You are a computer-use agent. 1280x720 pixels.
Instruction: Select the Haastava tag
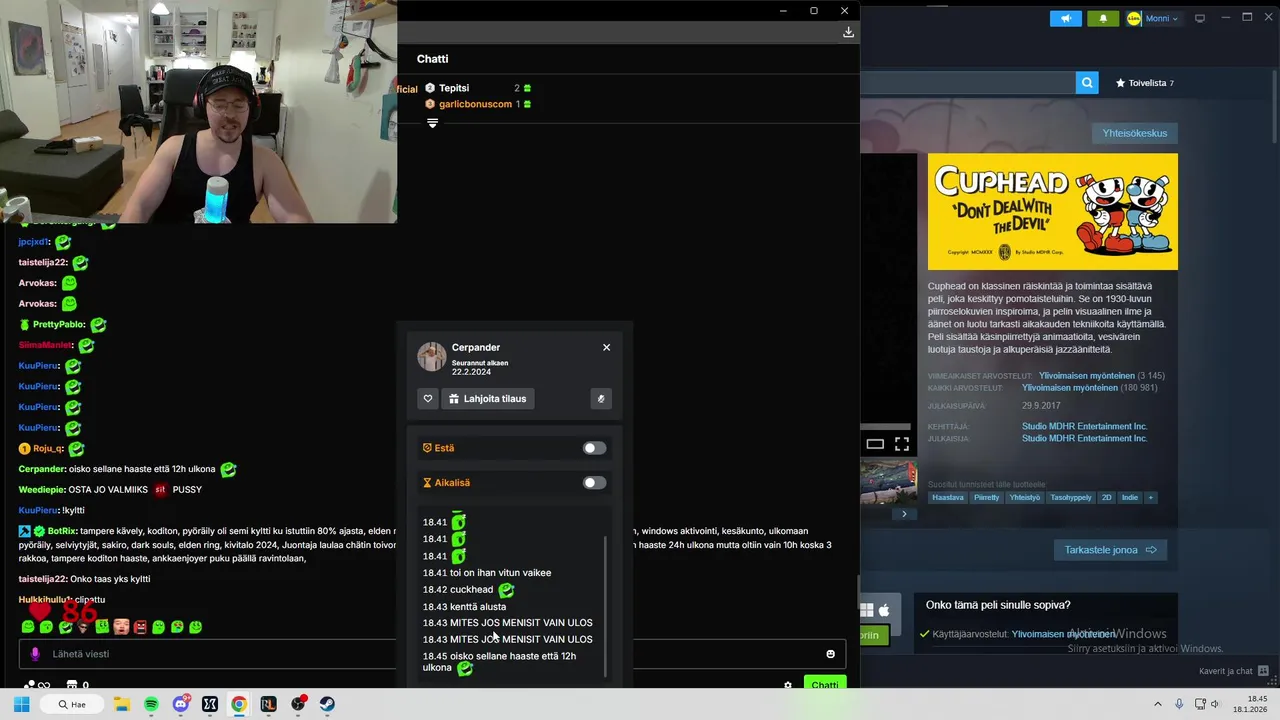(948, 497)
